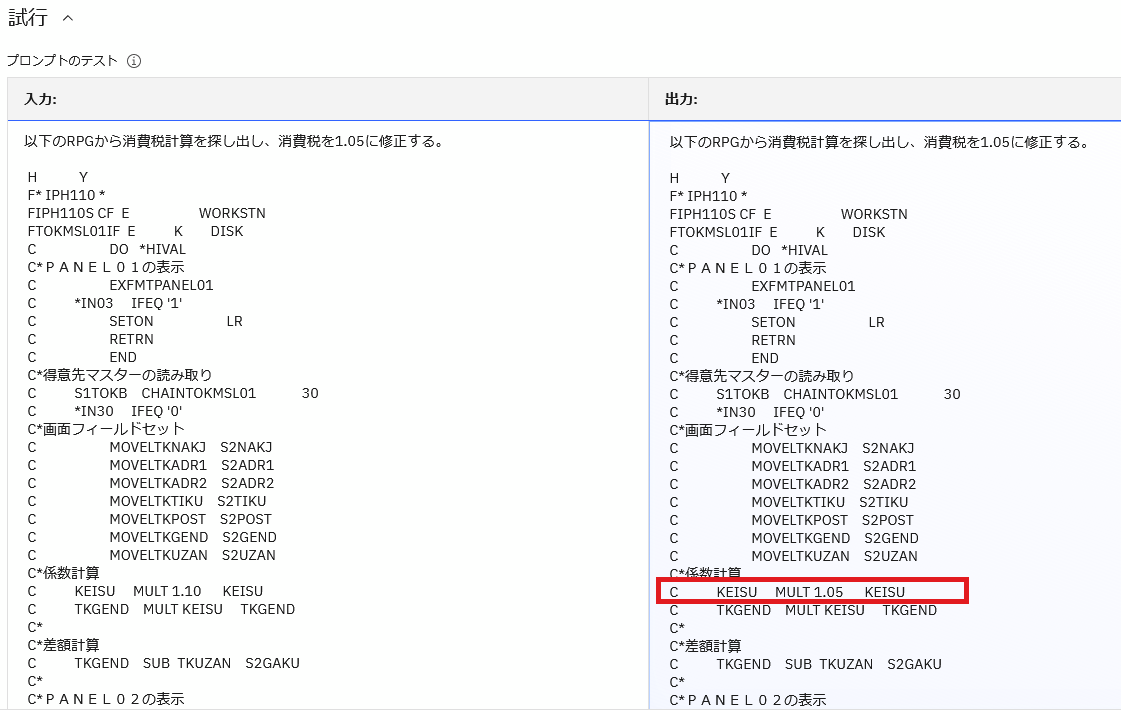Select output line 'FIPH110S CF E WORKSTN'
Image resolution: width=1121 pixels, height=710 pixels.
tap(789, 215)
